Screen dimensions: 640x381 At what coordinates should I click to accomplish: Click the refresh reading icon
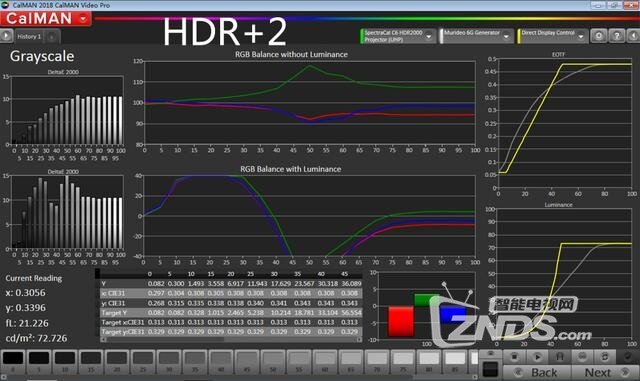pos(605,356)
